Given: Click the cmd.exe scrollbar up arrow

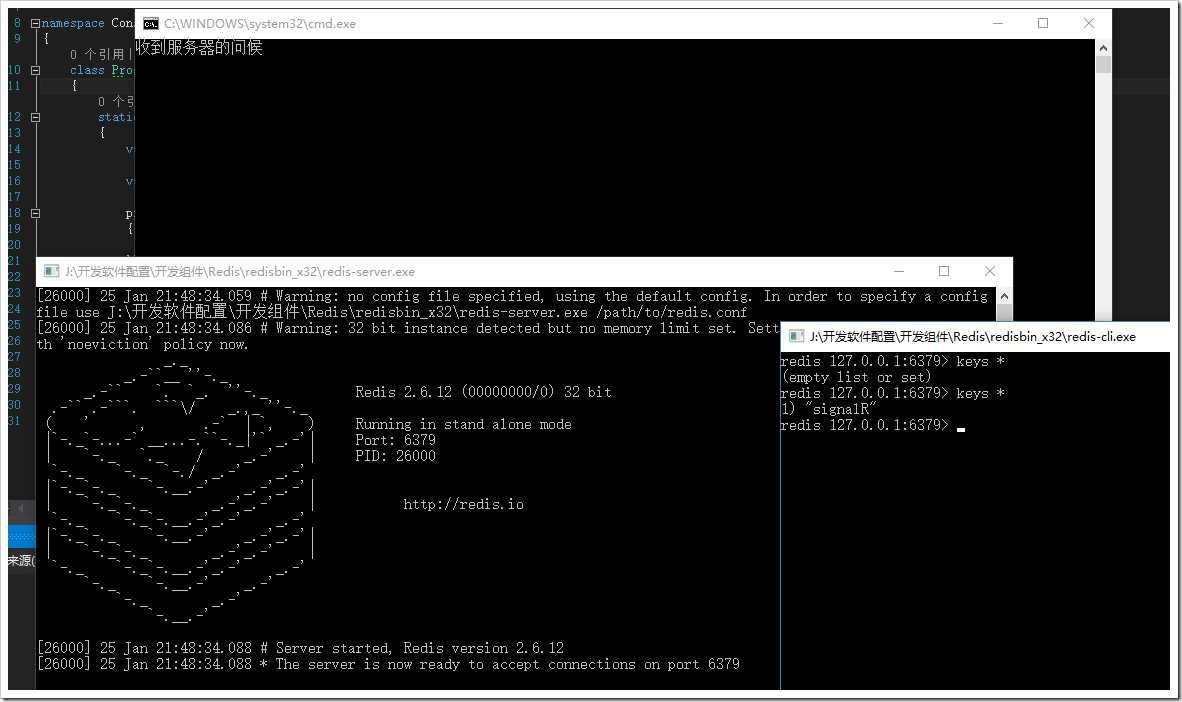Looking at the screenshot, I should coord(1104,48).
